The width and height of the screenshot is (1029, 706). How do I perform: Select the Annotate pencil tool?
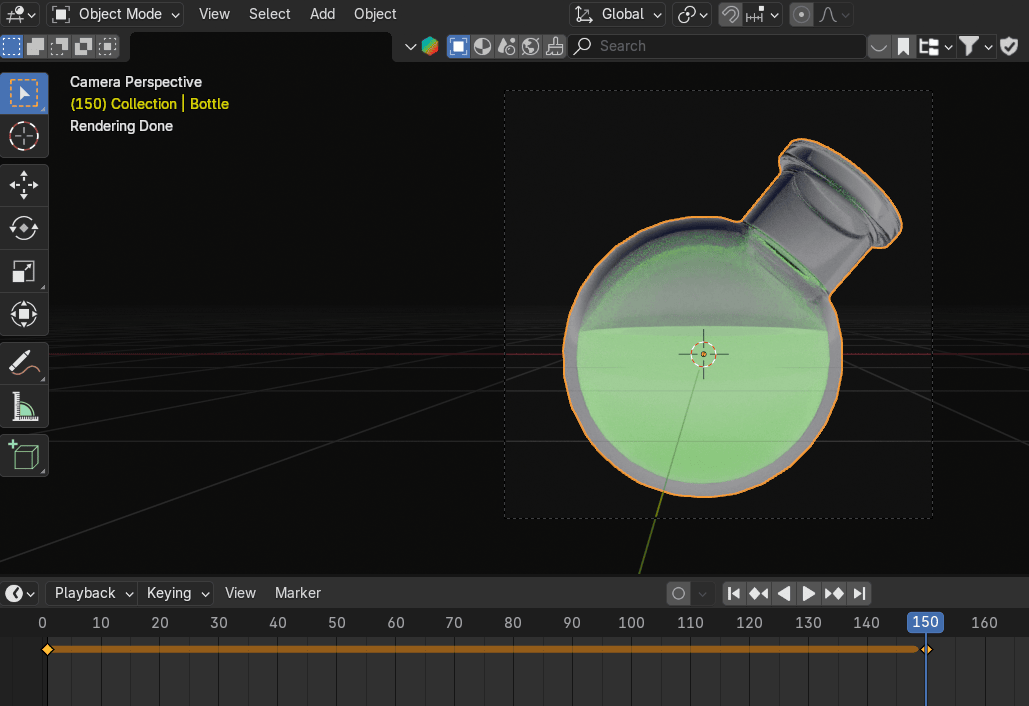[24, 364]
